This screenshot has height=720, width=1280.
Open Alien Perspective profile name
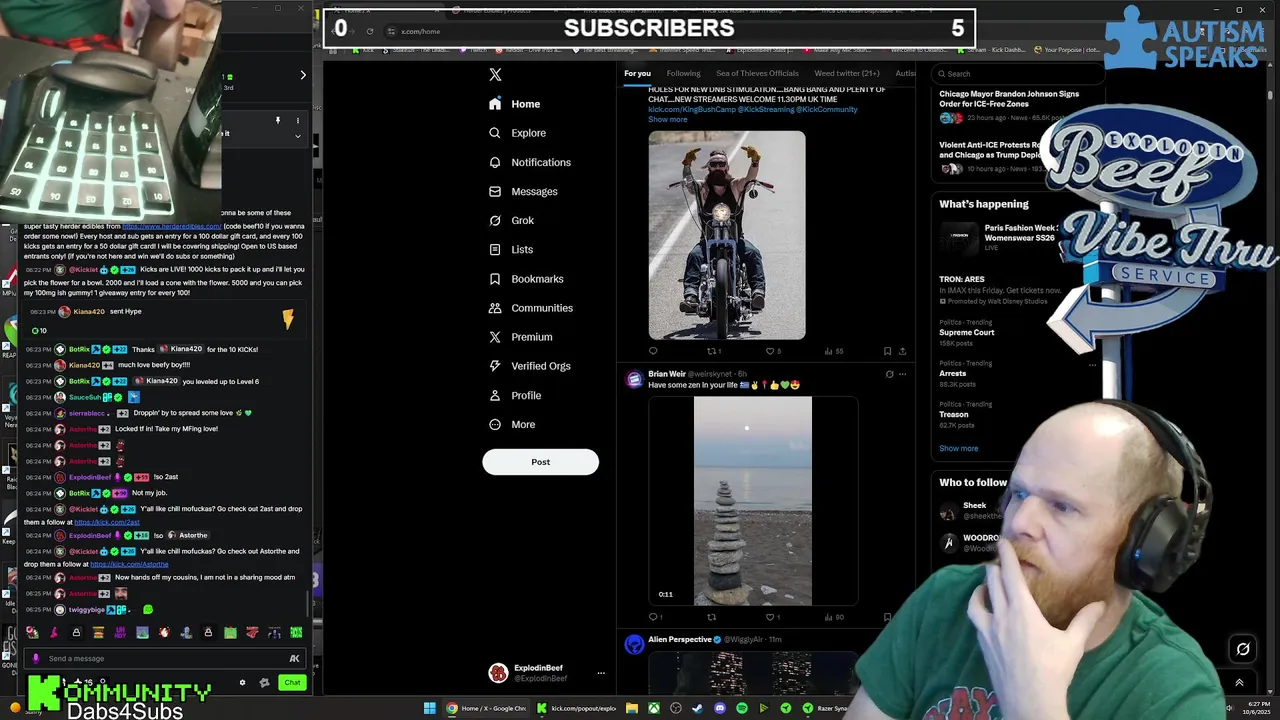(x=680, y=639)
